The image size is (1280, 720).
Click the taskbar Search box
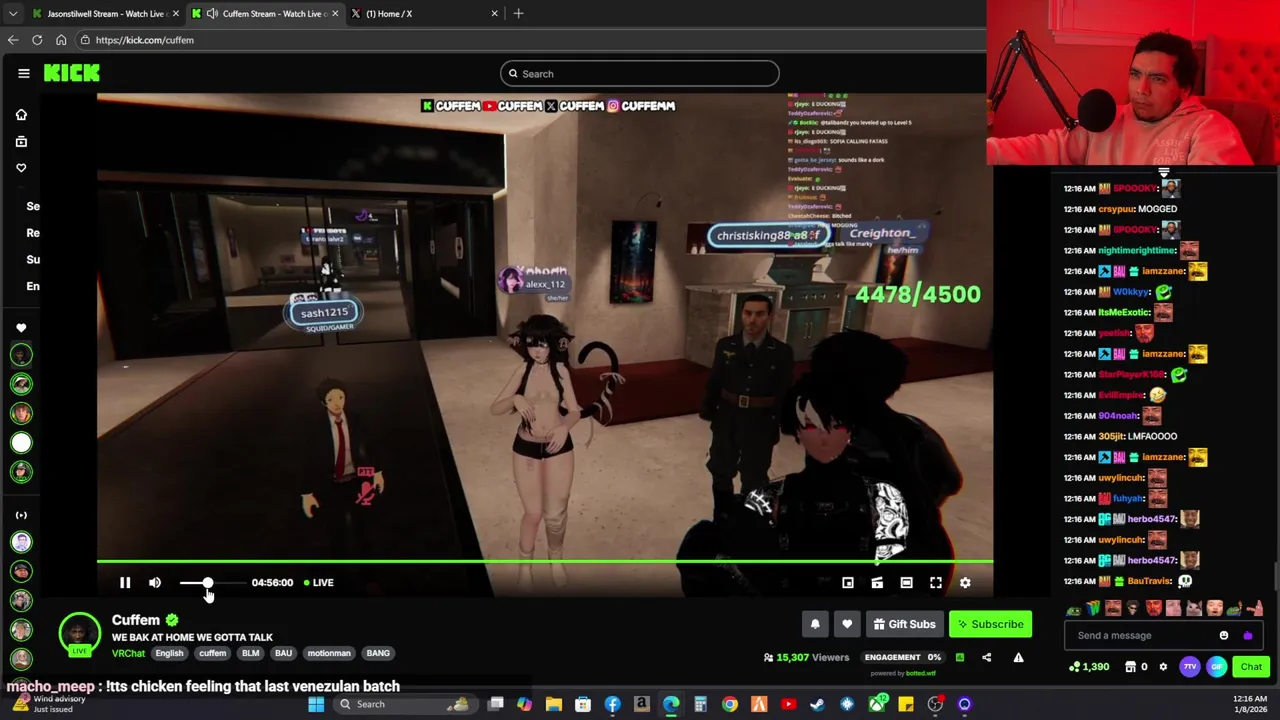[405, 704]
